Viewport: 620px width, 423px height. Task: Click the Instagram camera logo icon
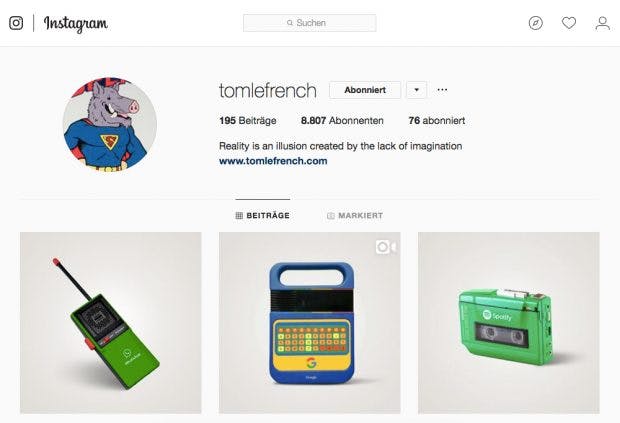pyautogui.click(x=16, y=23)
